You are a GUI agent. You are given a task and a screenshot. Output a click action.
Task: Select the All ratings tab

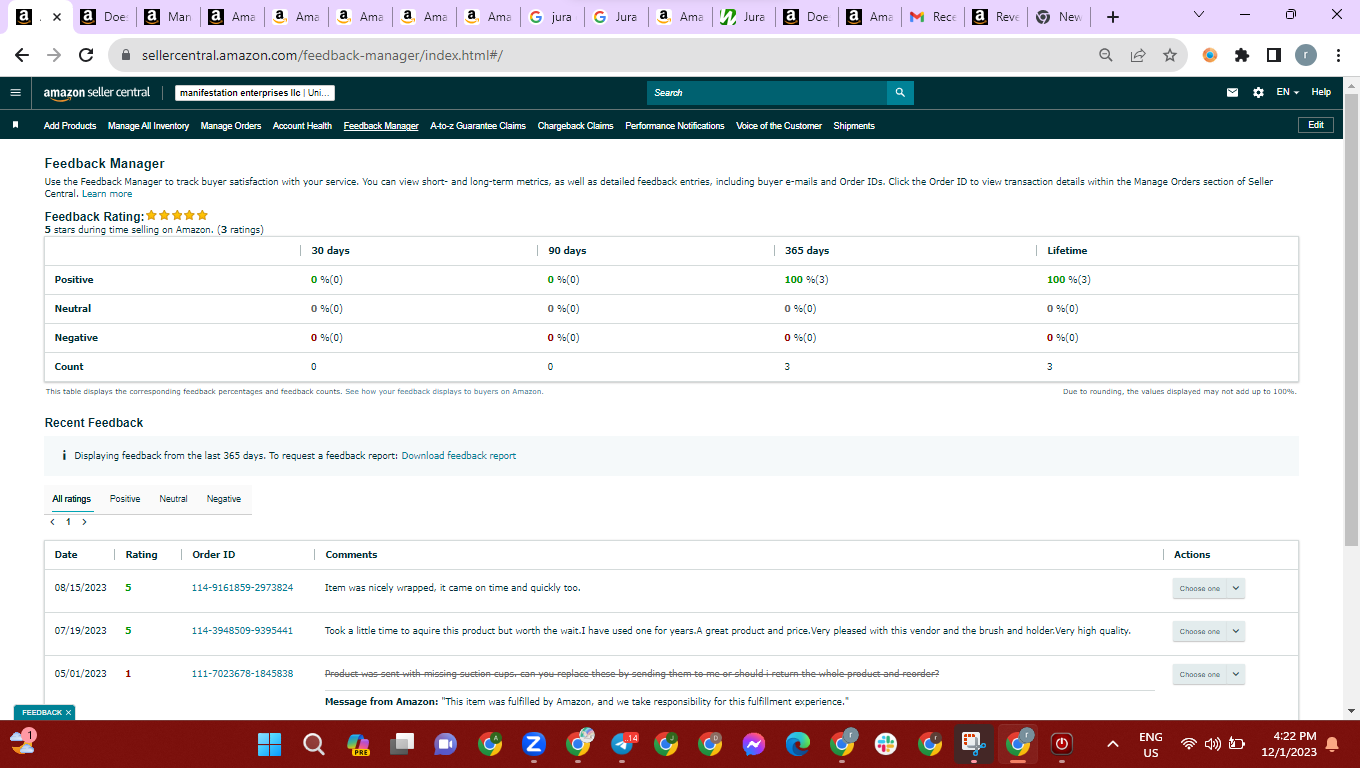[72, 499]
